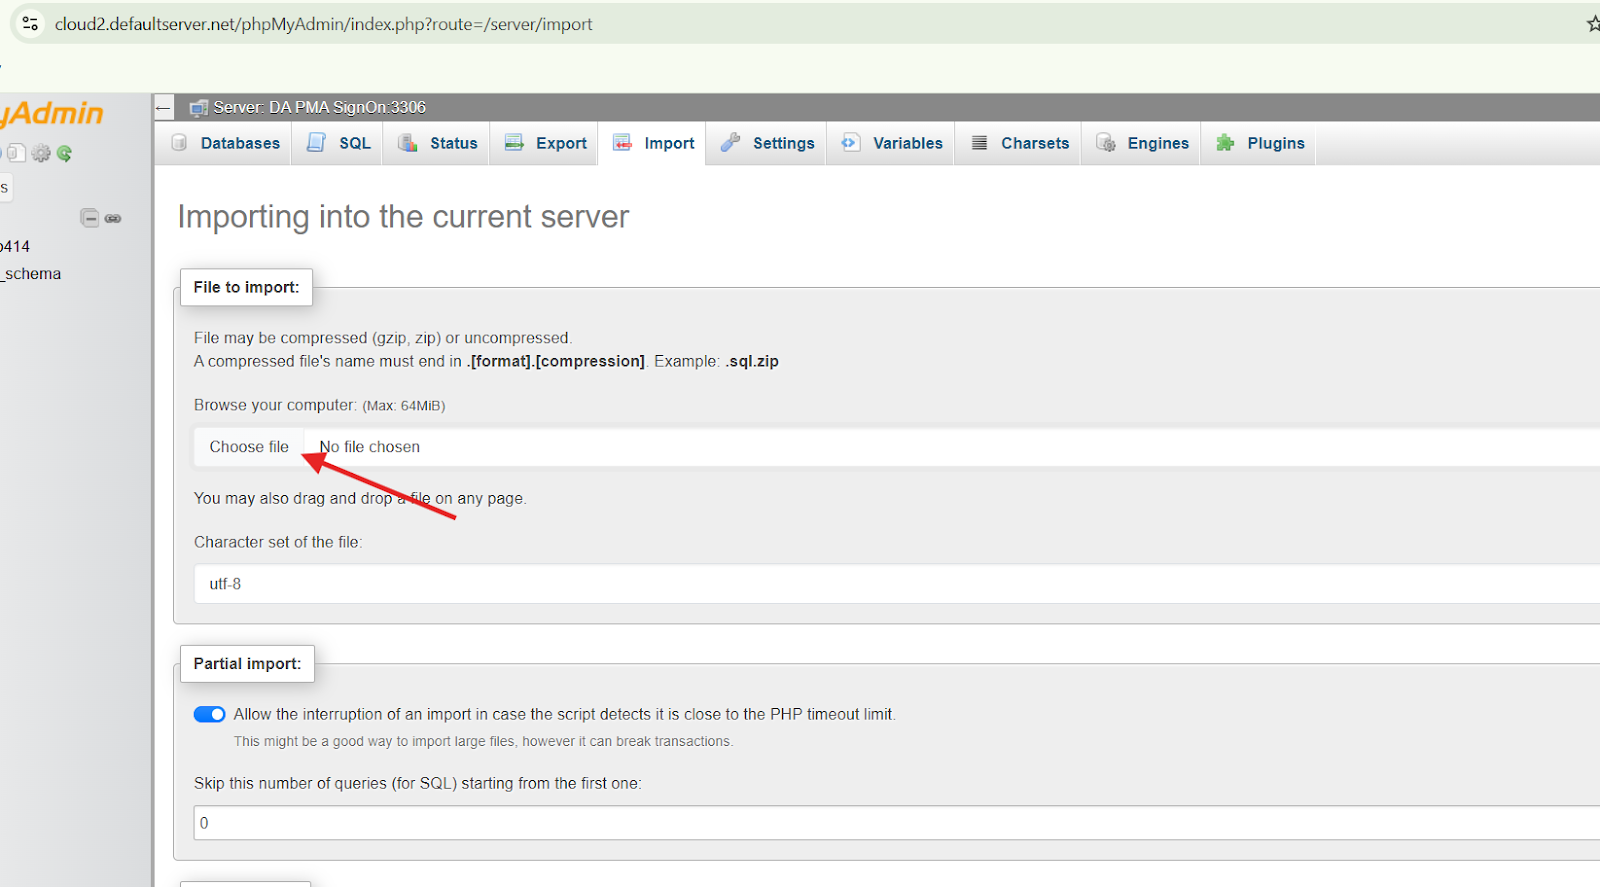The width and height of the screenshot is (1600, 887).
Task: Click the Databases cylinder icon
Action: tap(180, 143)
